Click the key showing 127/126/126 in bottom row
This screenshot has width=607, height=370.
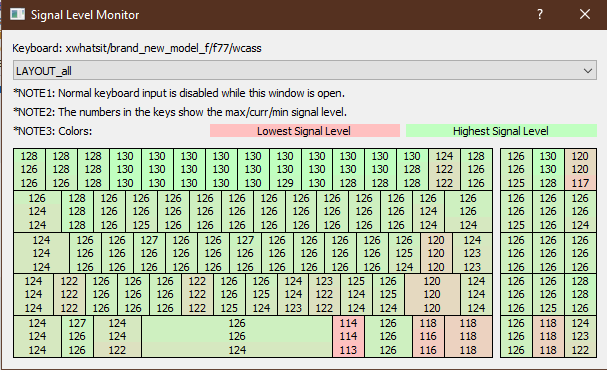coord(77,336)
